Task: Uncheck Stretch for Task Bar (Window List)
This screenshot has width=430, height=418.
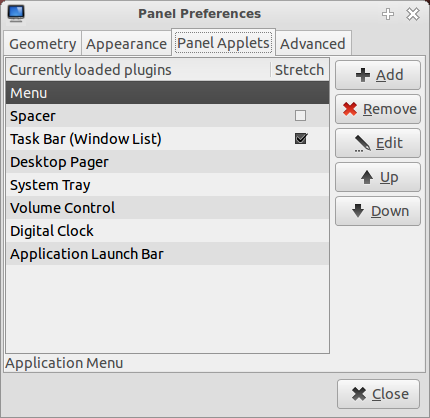Action: (x=301, y=139)
